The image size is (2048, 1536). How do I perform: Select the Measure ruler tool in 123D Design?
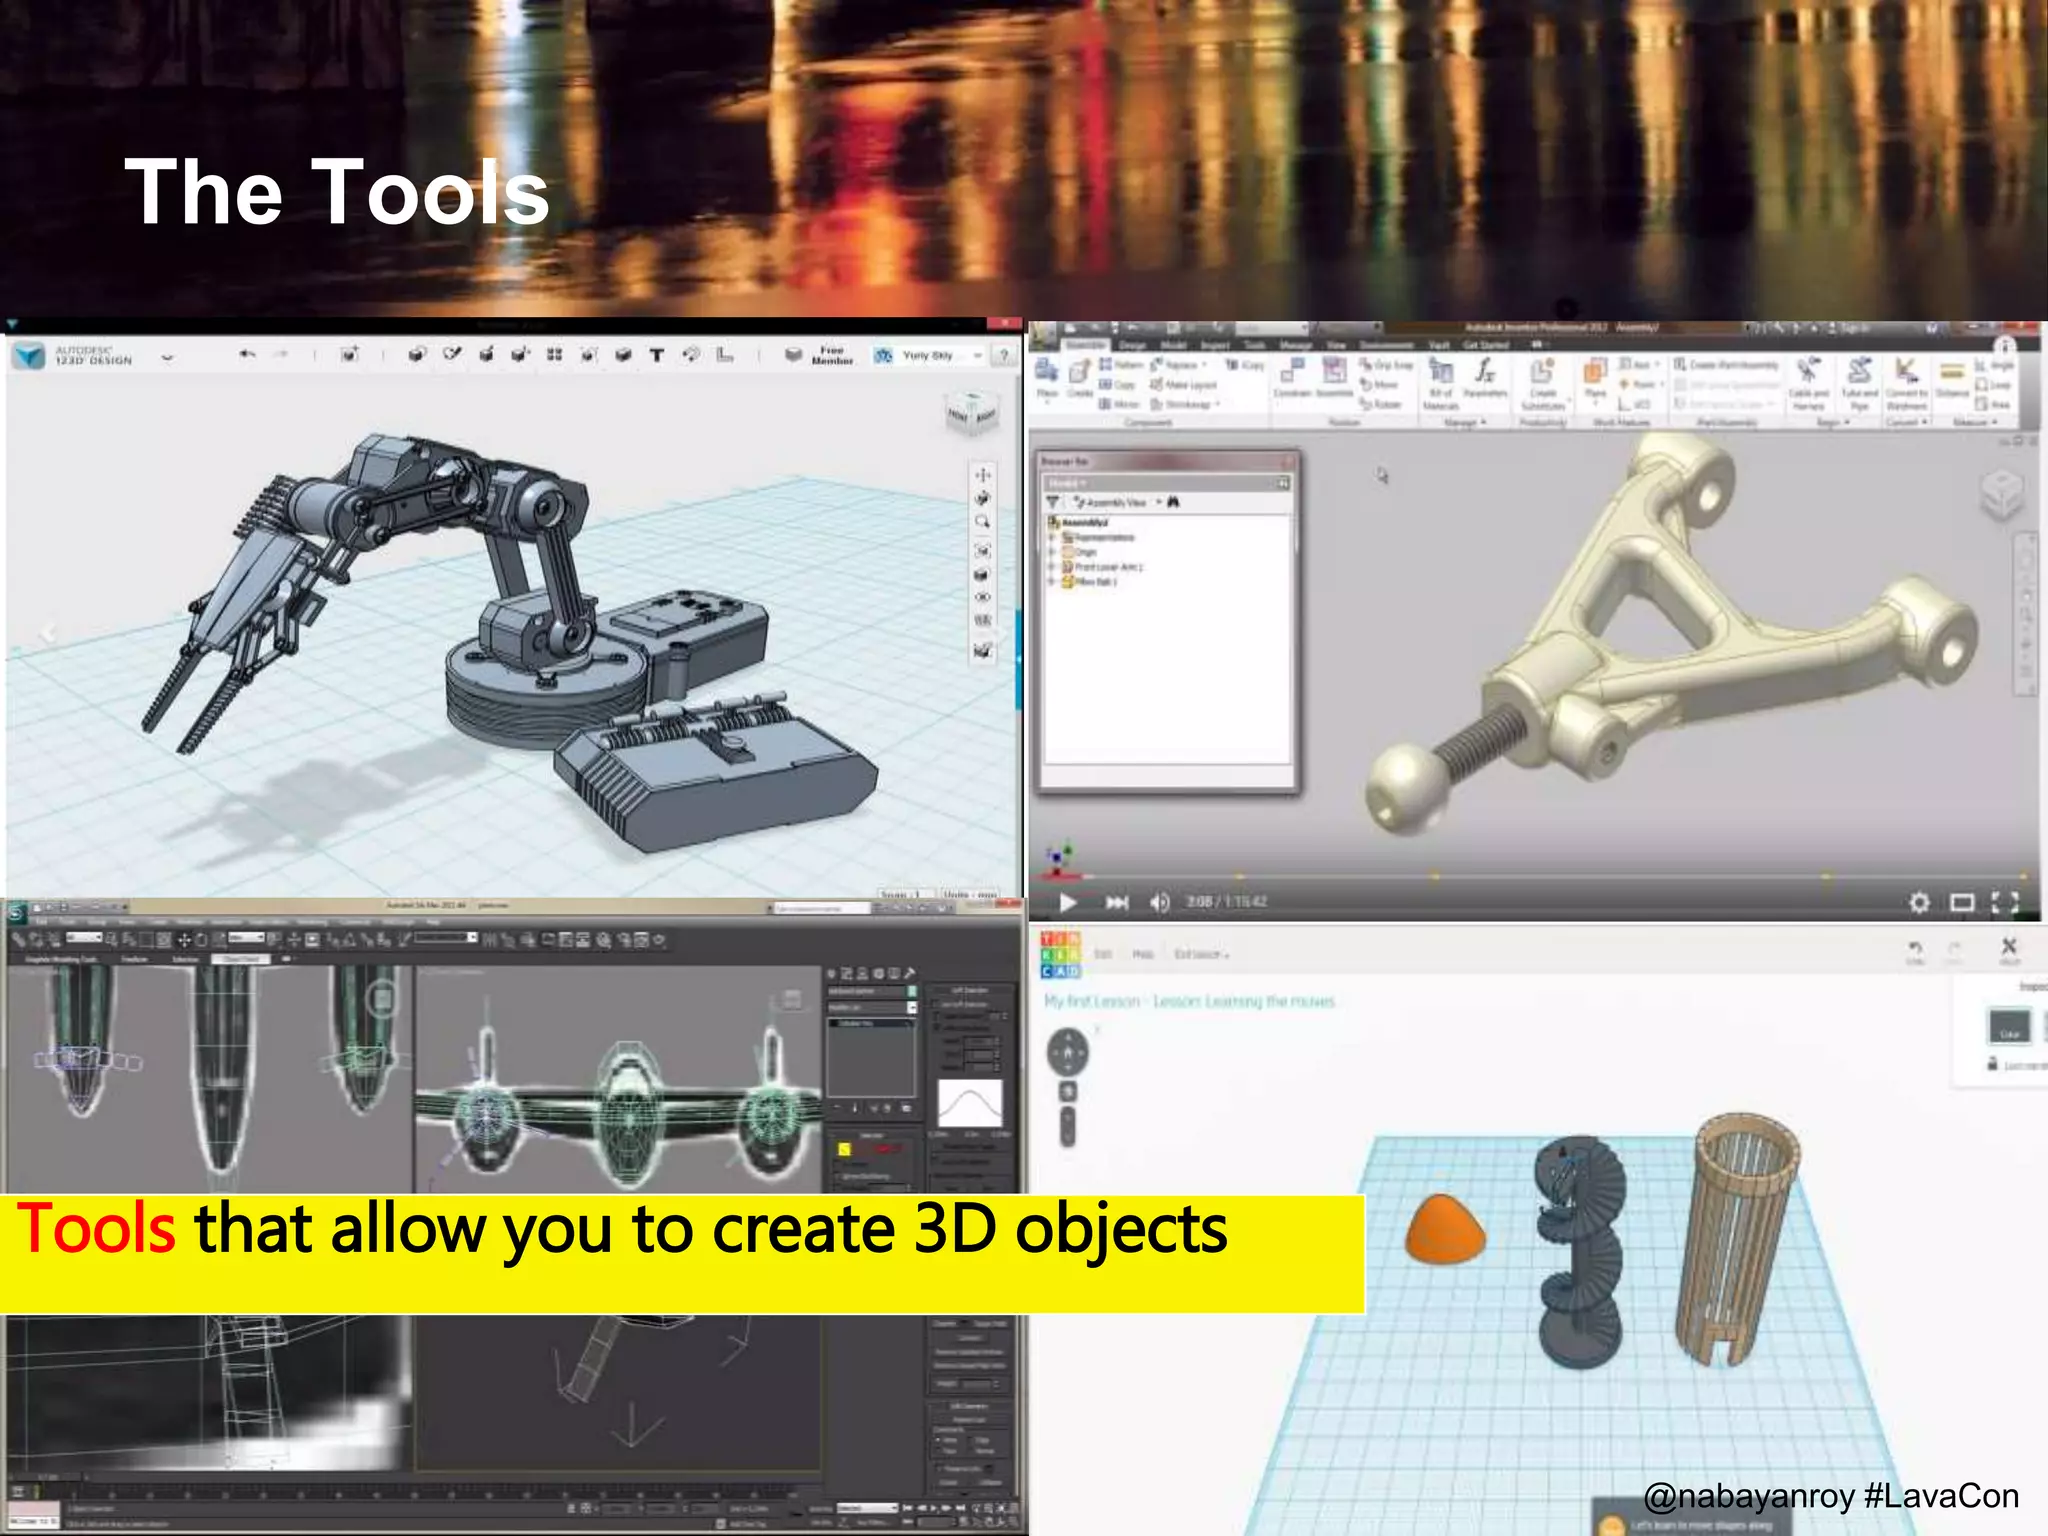(725, 354)
